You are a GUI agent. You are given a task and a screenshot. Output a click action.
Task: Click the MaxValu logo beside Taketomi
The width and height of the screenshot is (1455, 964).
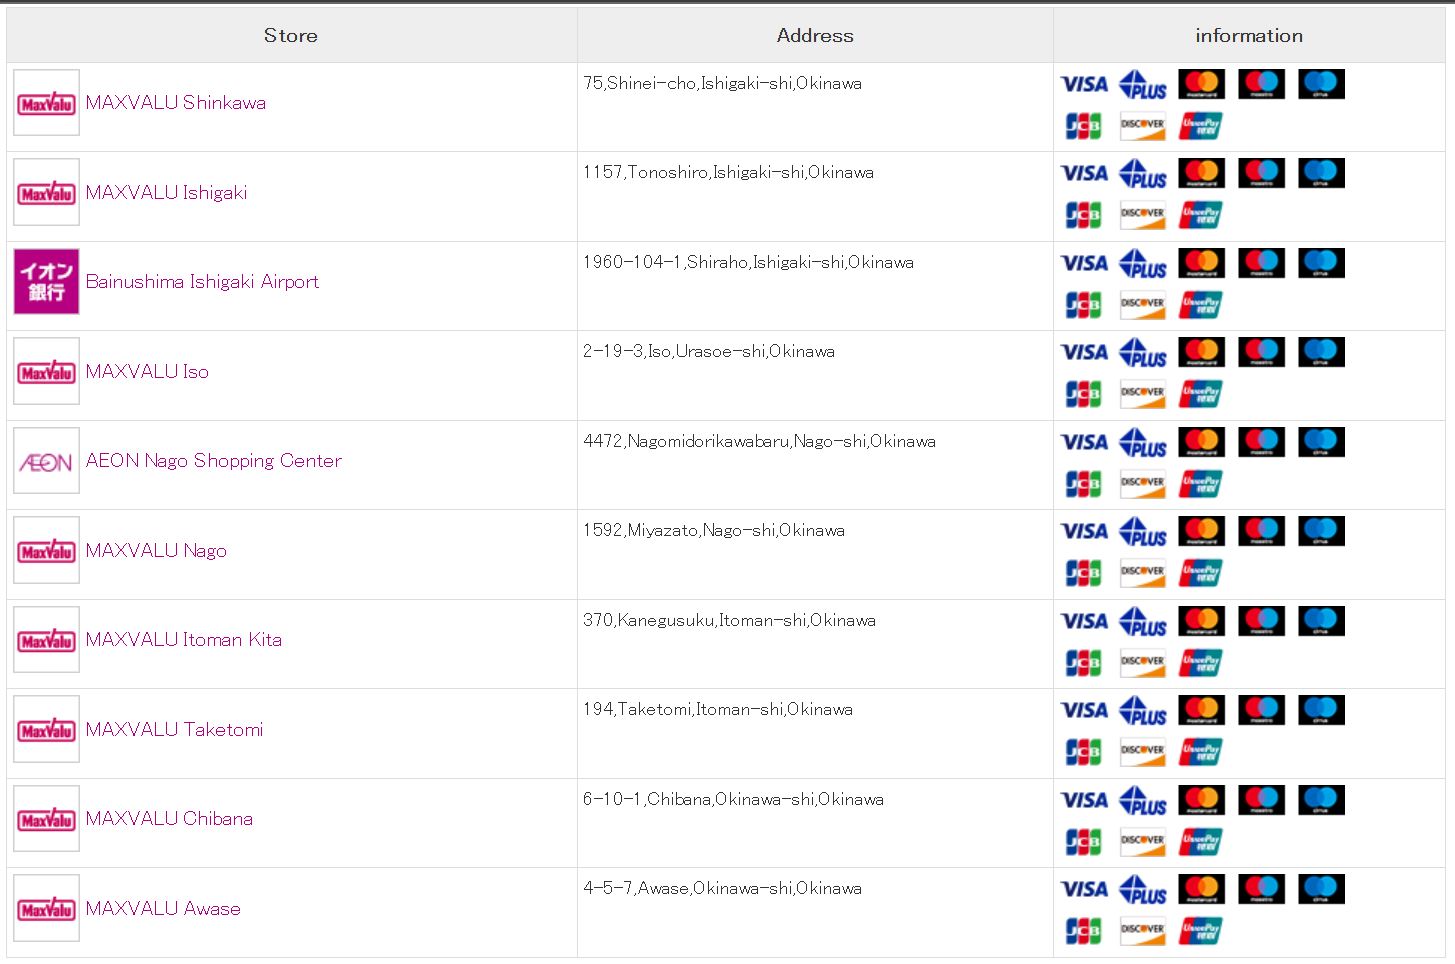47,729
